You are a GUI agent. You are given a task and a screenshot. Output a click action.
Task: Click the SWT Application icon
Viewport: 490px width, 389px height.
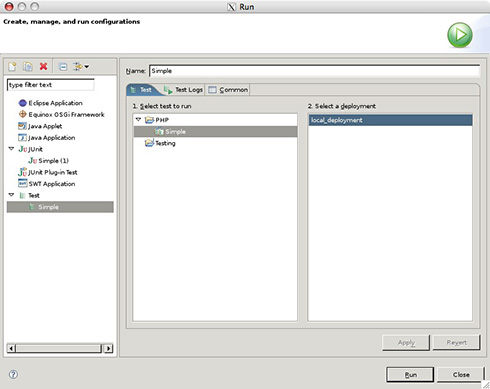22,184
